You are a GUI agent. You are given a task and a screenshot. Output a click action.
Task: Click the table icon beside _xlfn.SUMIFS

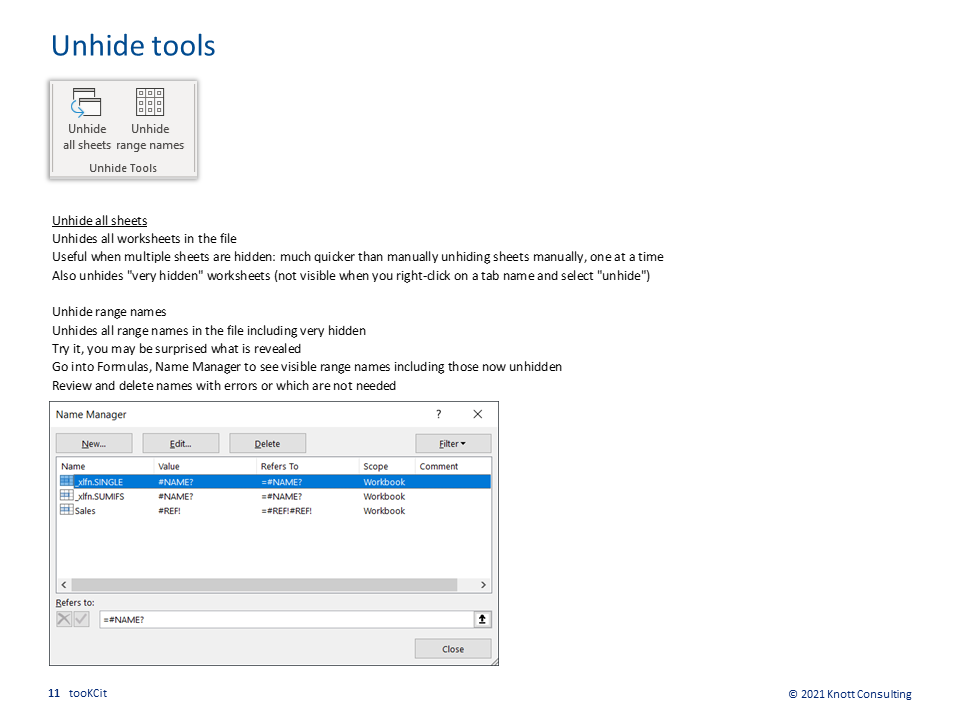click(x=67, y=495)
